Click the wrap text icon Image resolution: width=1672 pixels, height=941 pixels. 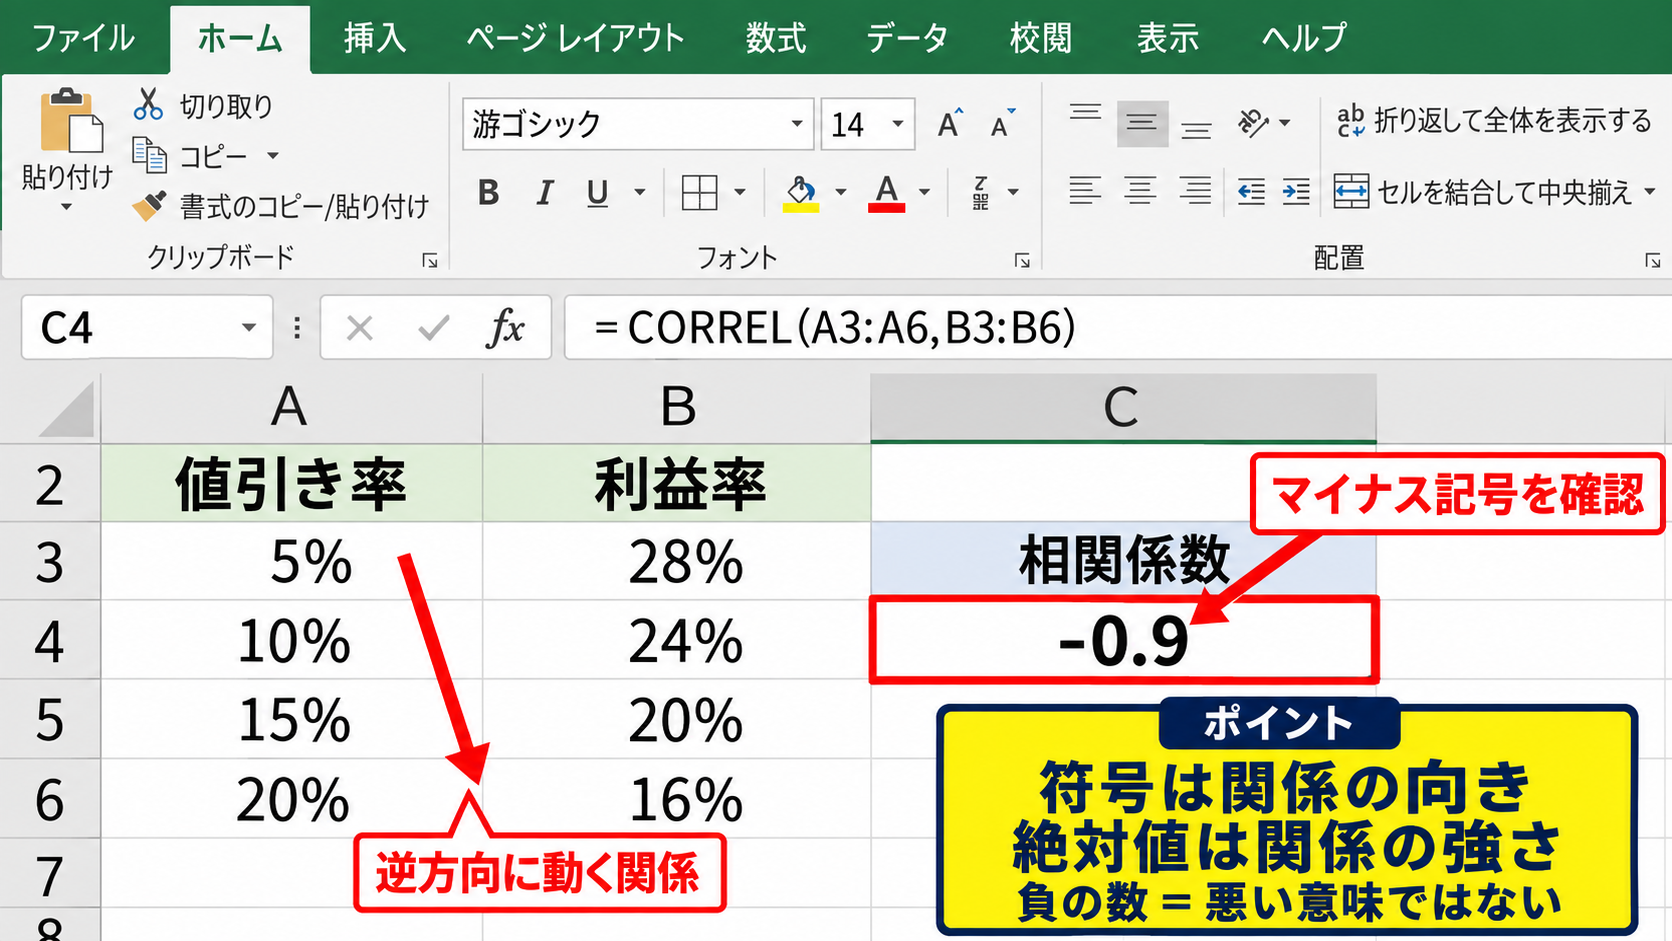point(1350,121)
